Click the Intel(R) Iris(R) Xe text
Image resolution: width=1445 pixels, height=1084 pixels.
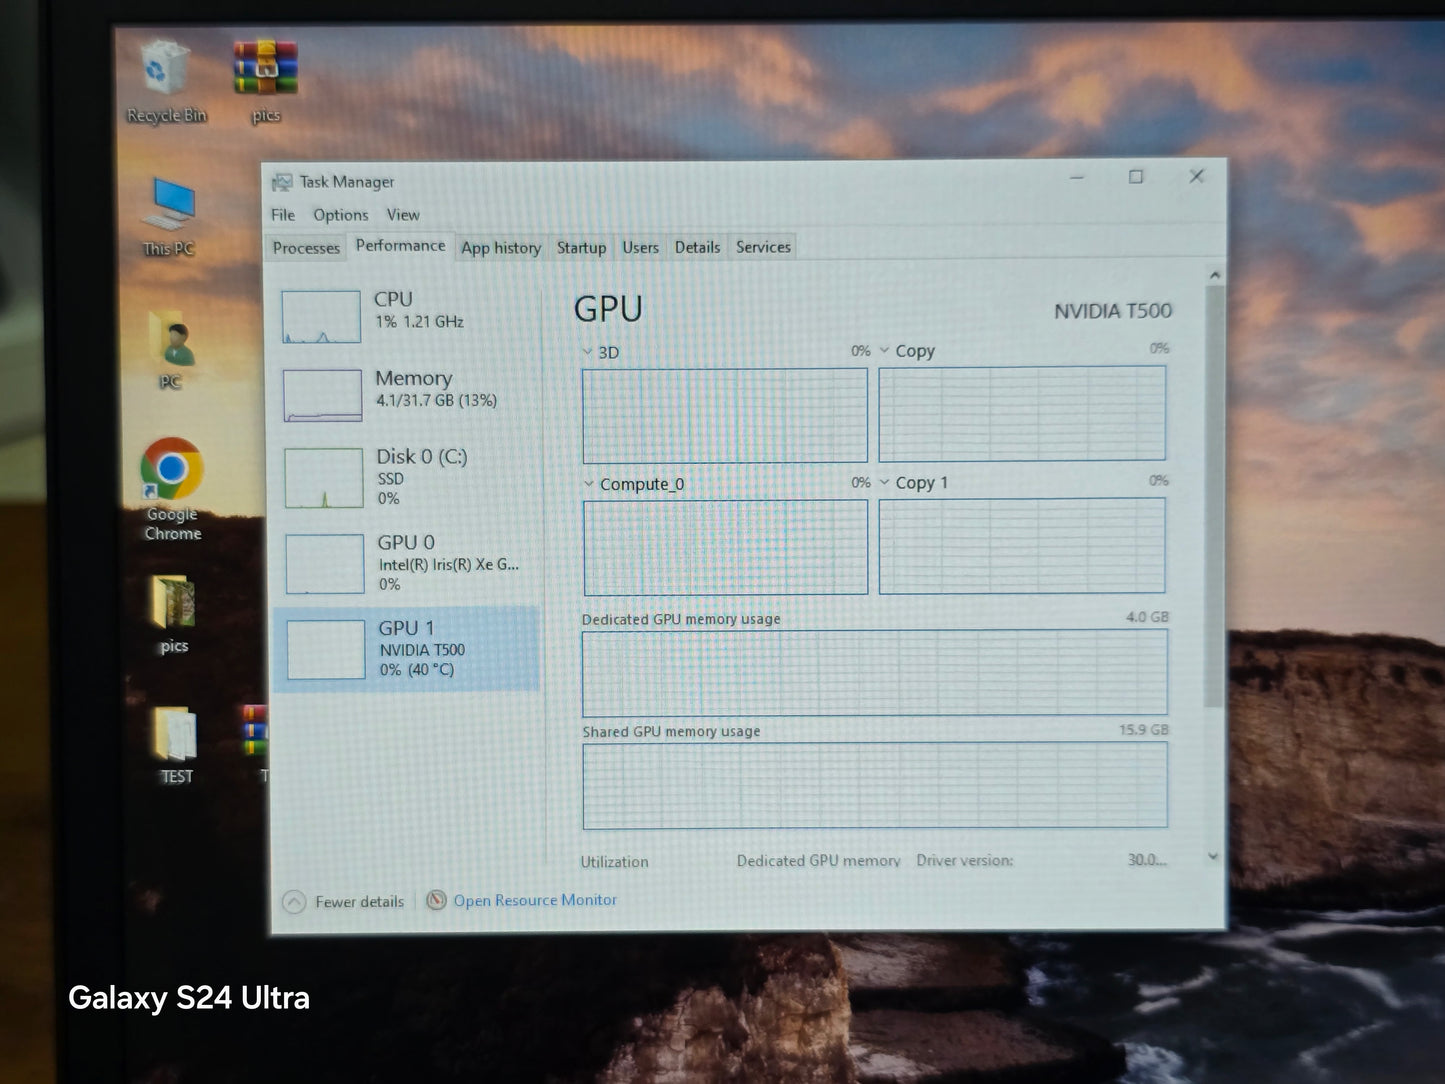coord(448,565)
